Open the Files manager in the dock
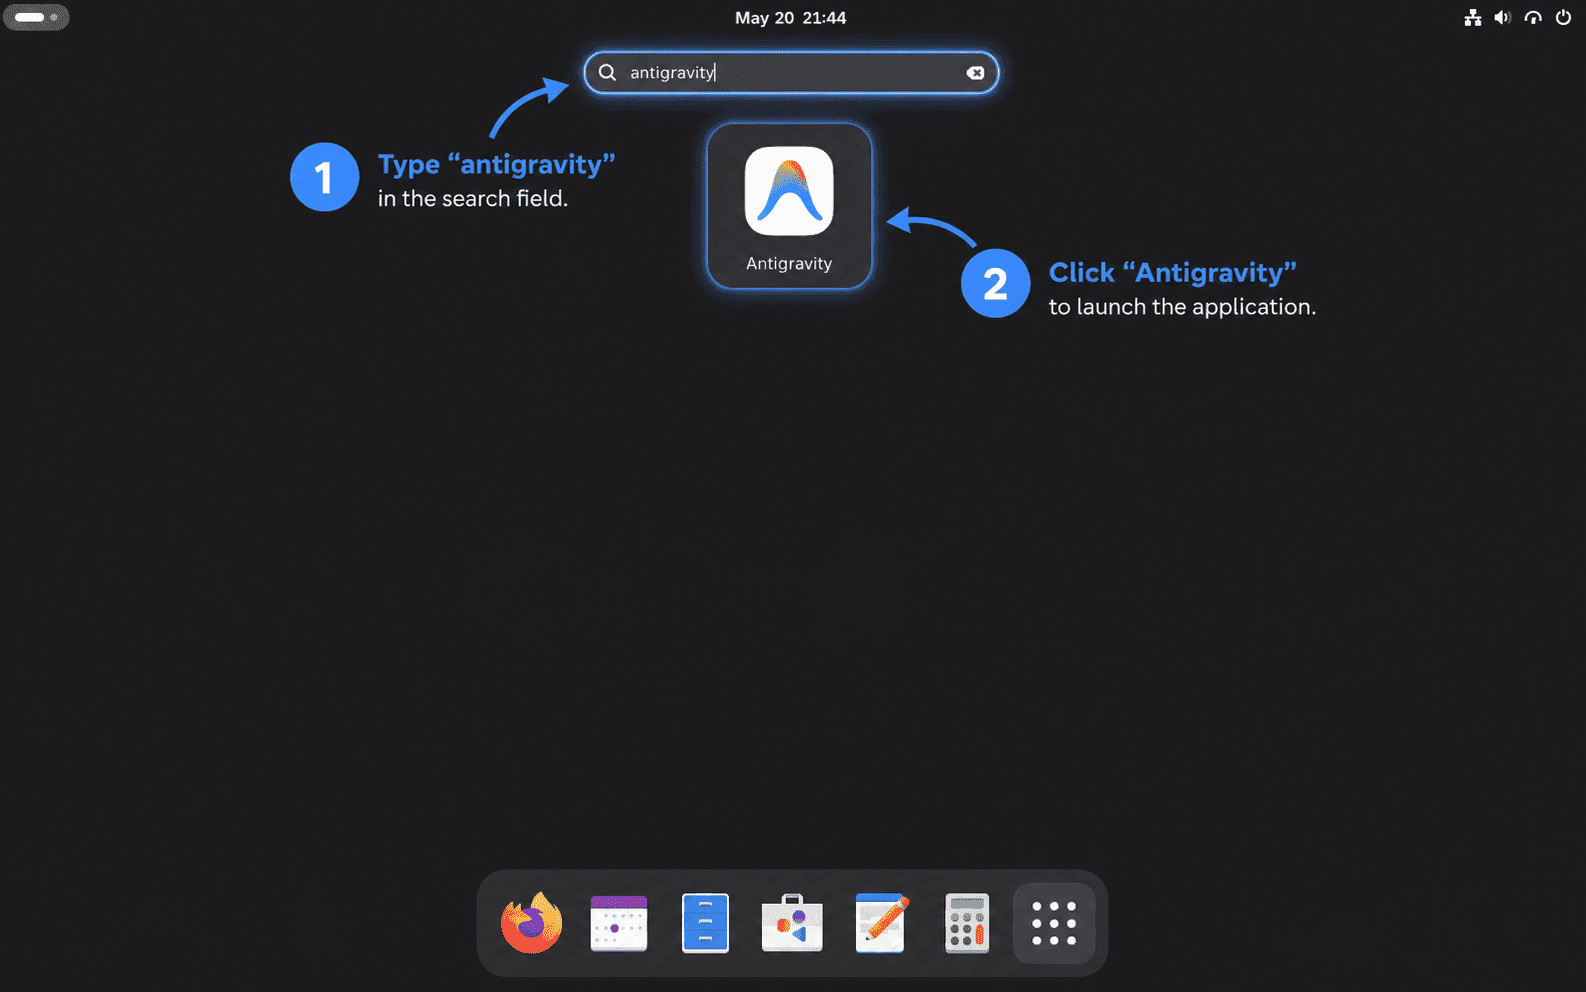The width and height of the screenshot is (1586, 992). [x=705, y=923]
